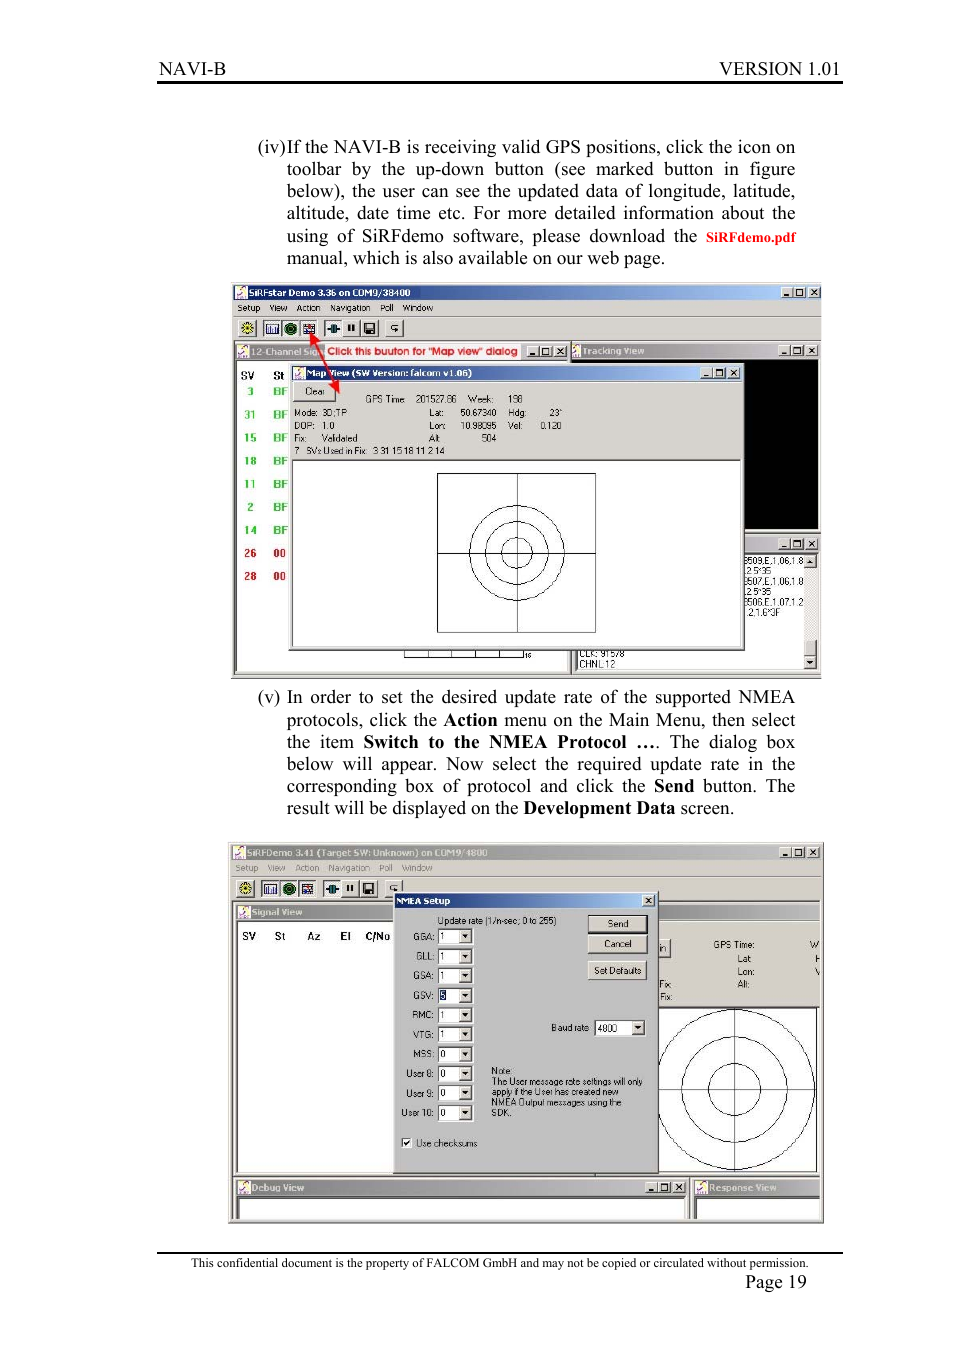Open the RMC update rate dropdown
The image size is (954, 1351).
(465, 1015)
